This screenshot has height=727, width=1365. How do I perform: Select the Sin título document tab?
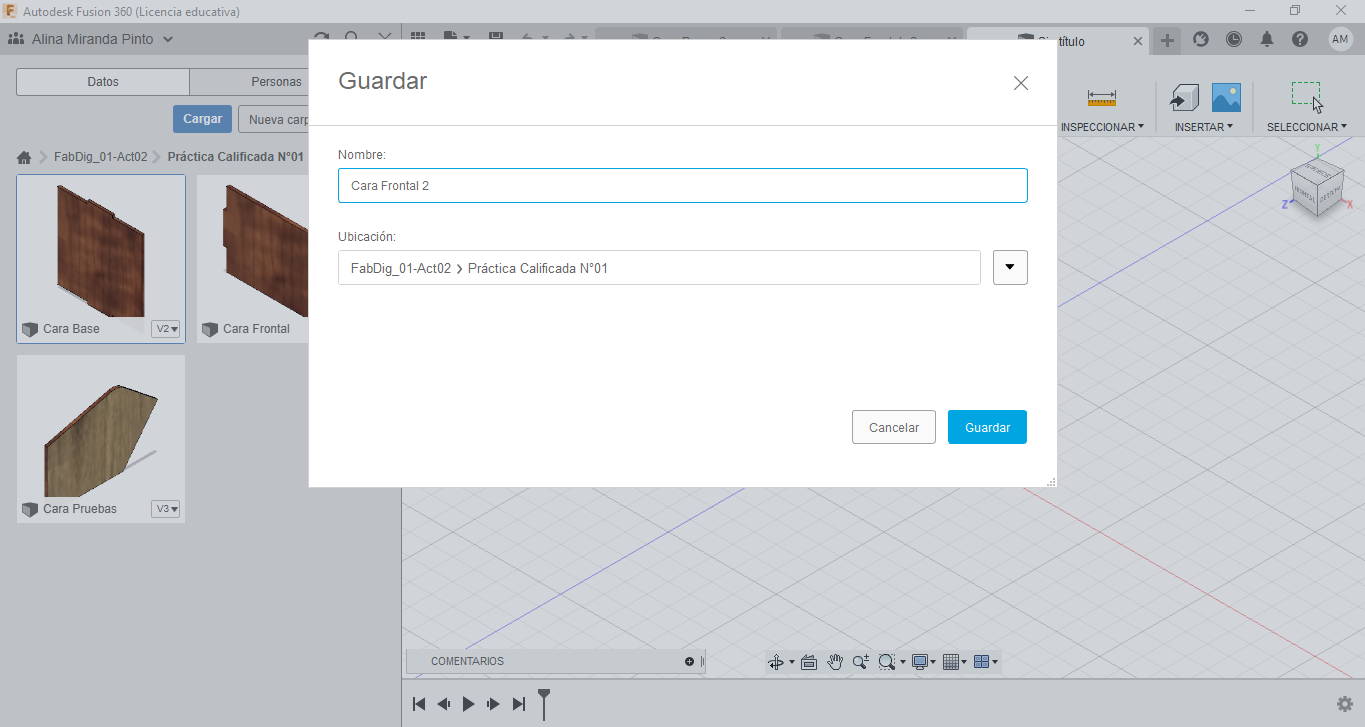(x=1058, y=41)
